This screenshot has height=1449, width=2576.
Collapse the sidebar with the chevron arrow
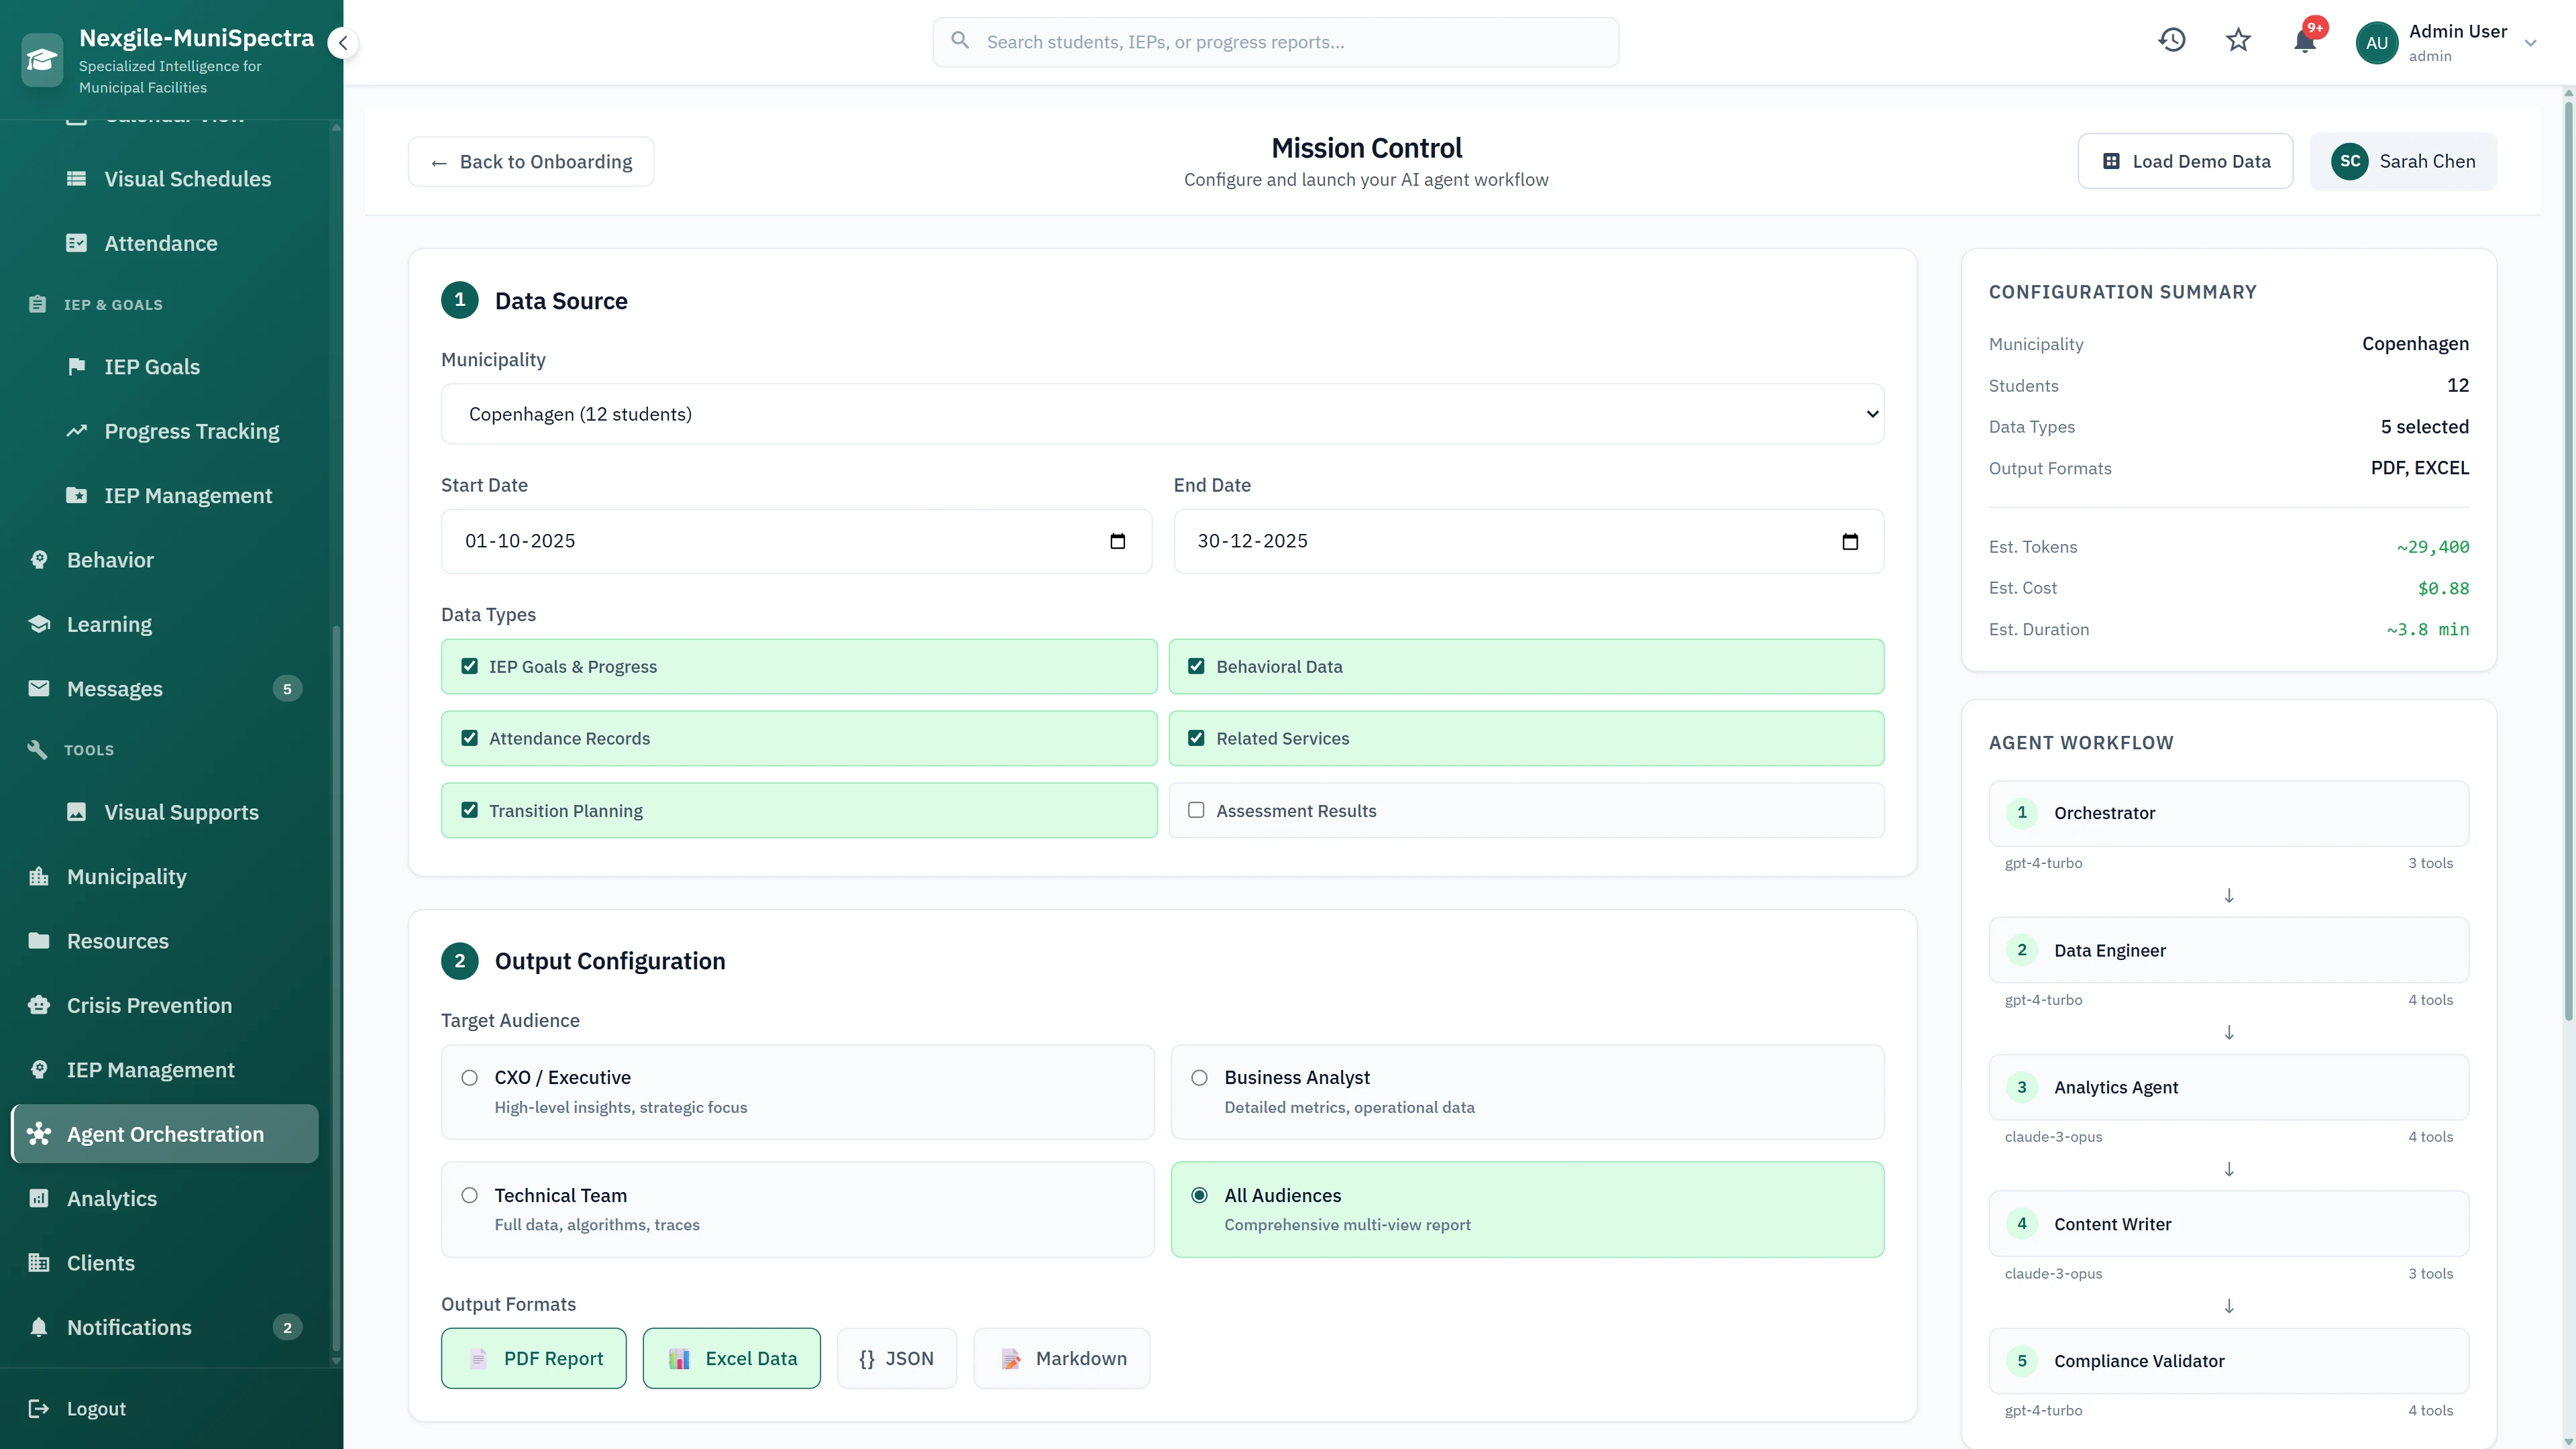[x=343, y=43]
